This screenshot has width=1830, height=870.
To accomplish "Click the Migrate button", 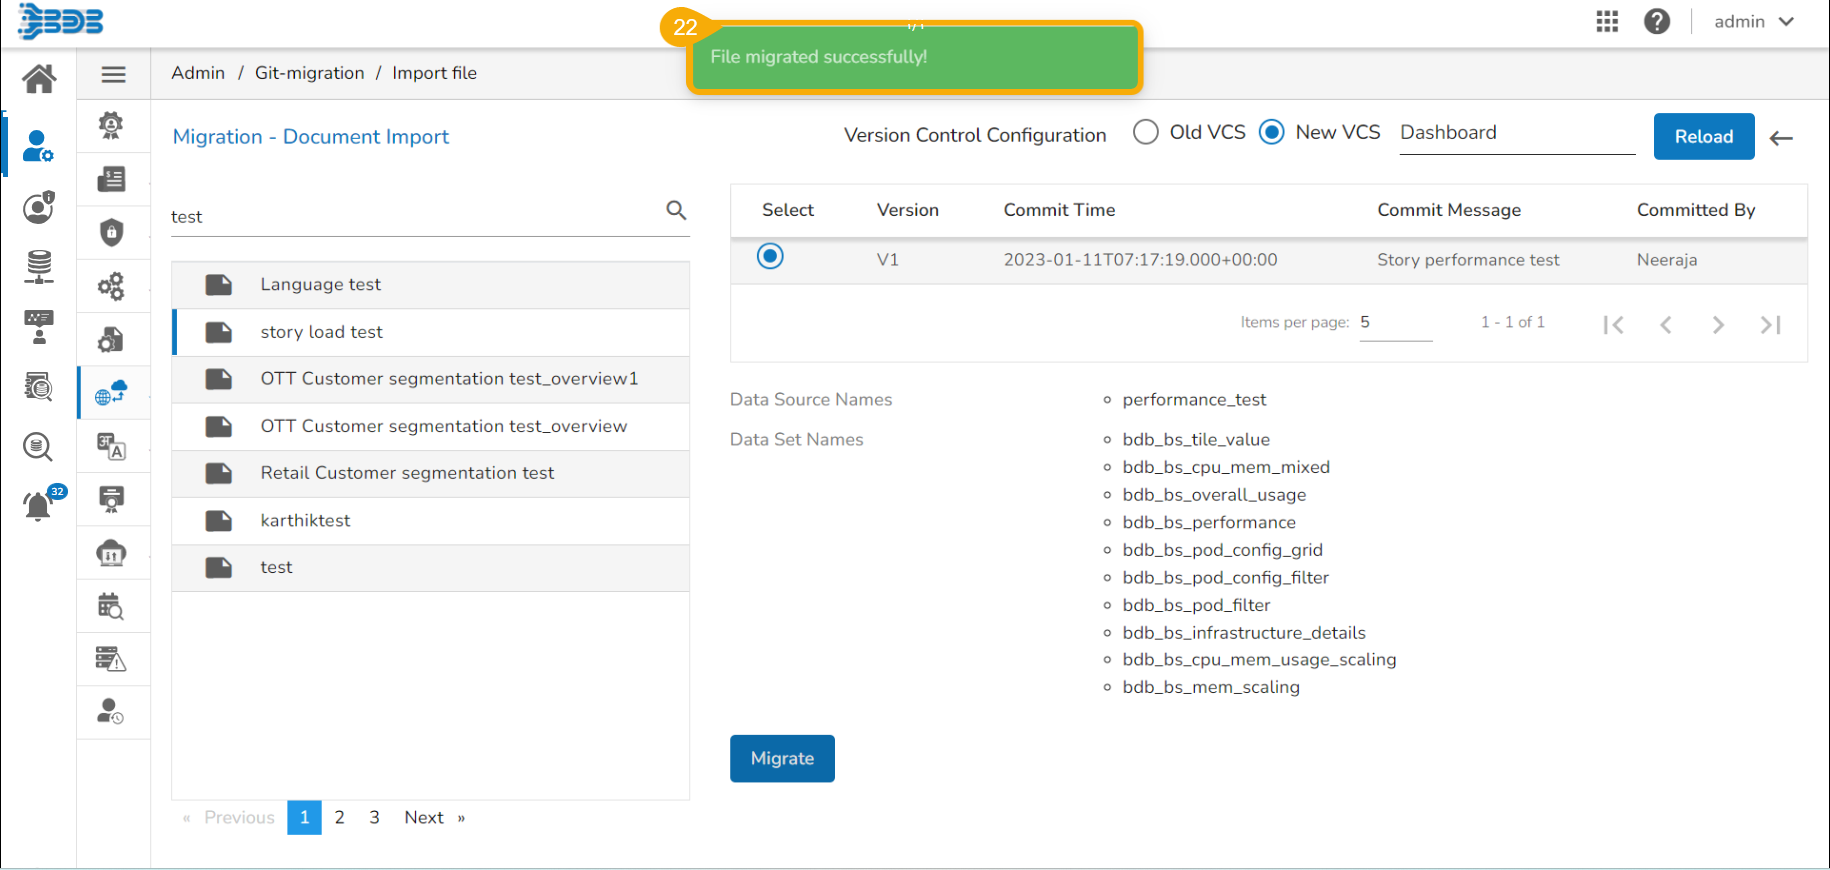I will [782, 759].
